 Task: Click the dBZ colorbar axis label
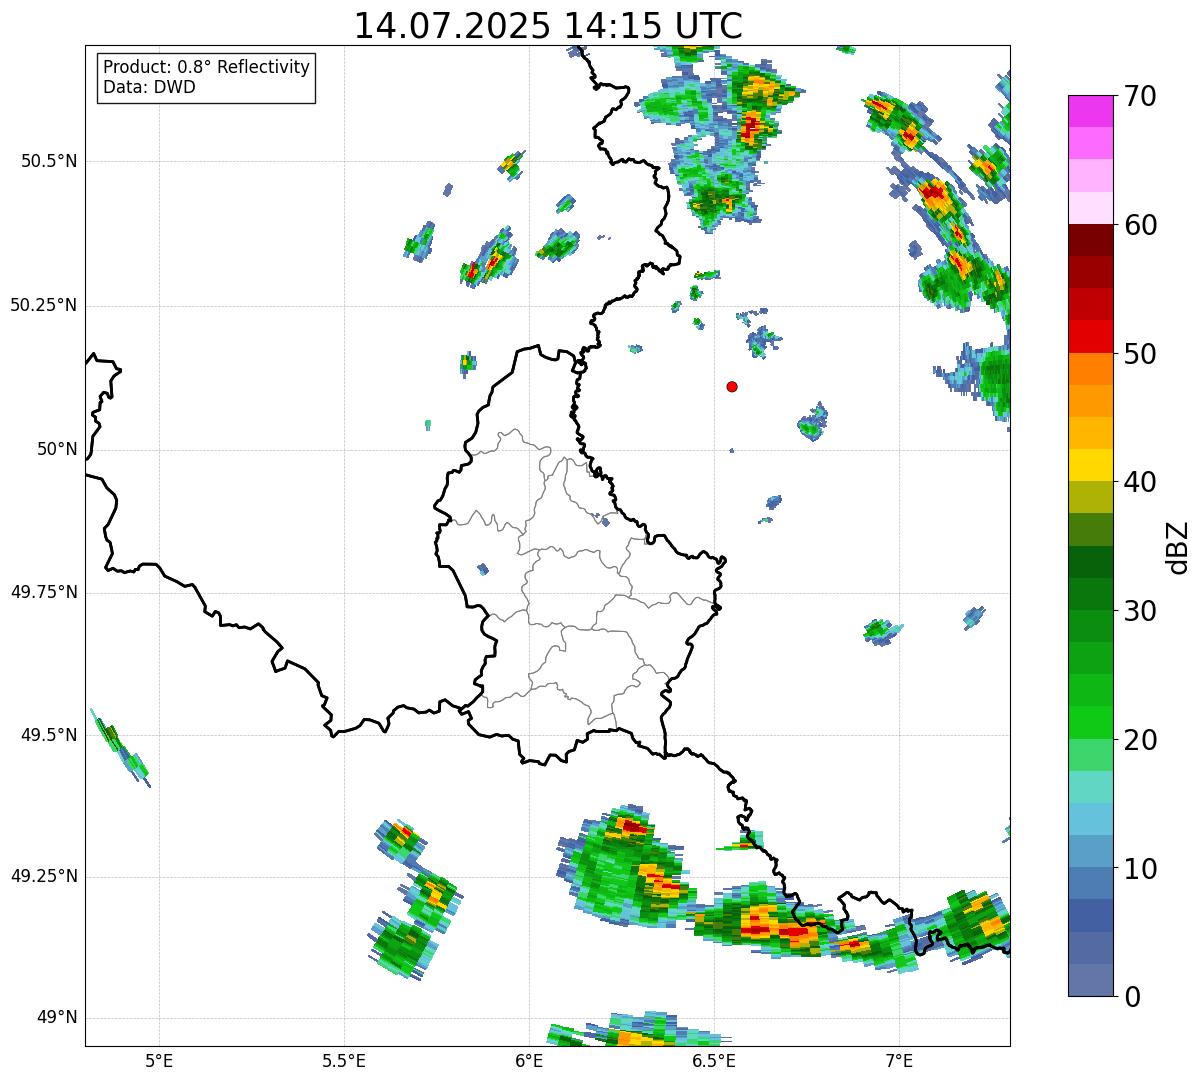point(1178,547)
